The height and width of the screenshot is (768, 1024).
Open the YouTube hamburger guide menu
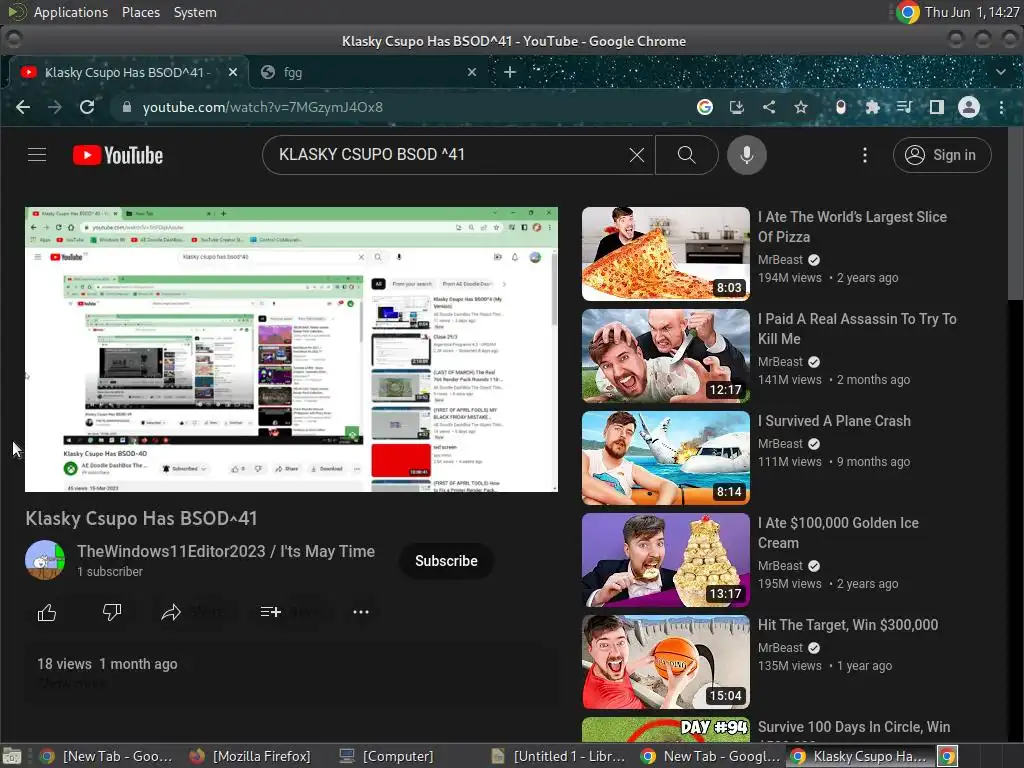tap(37, 155)
